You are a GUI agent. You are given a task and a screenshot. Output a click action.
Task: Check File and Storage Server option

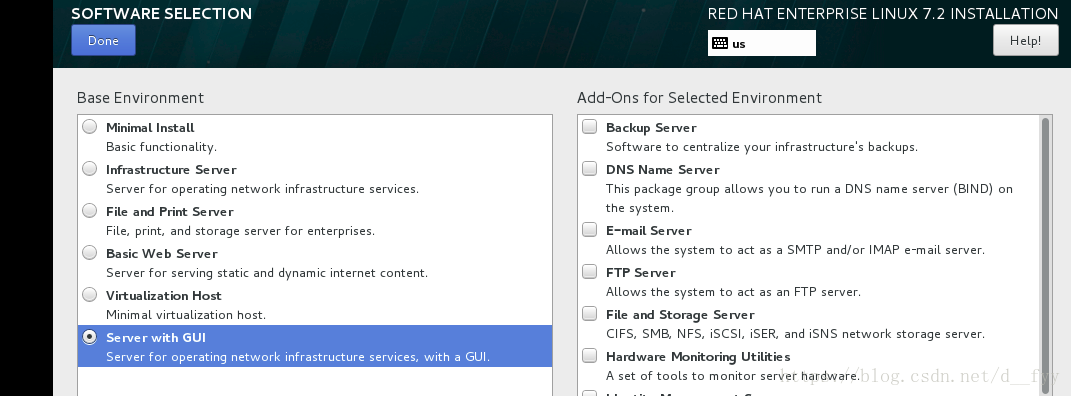point(589,313)
